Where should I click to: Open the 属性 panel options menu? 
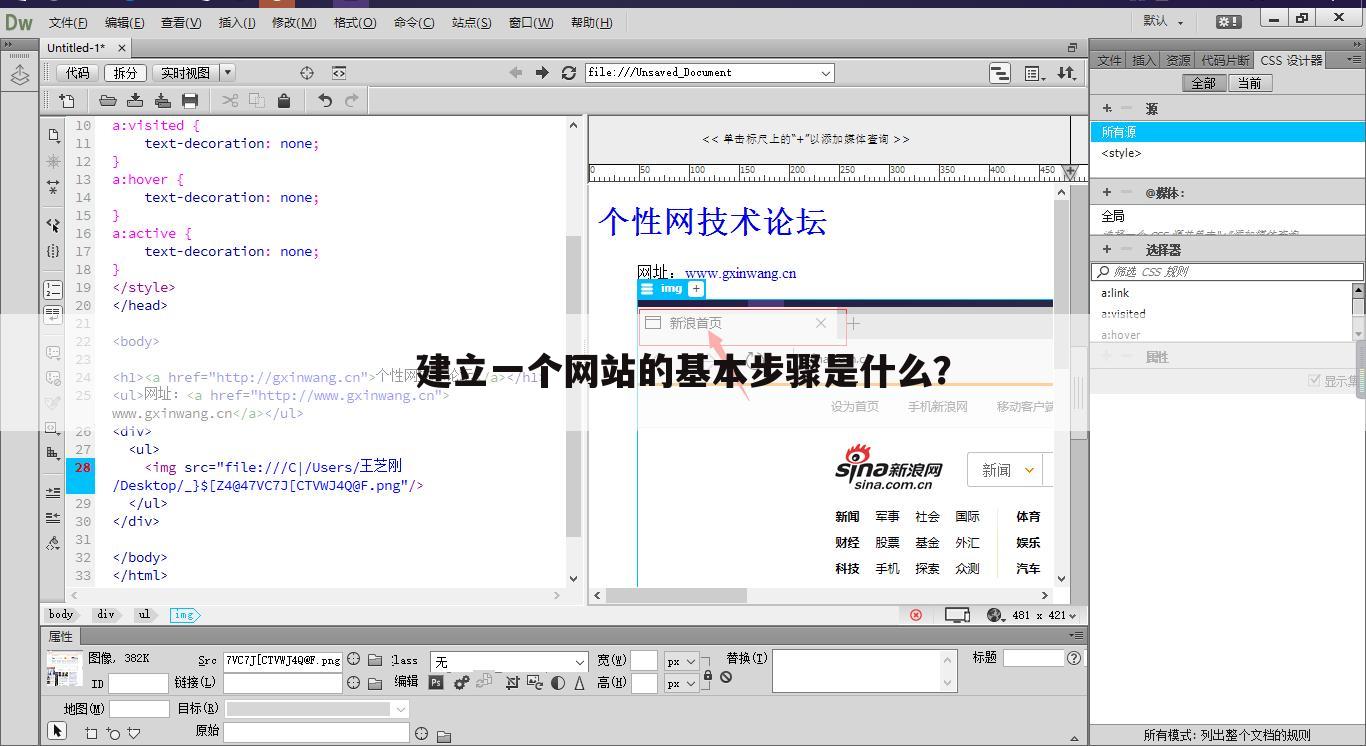1076,636
